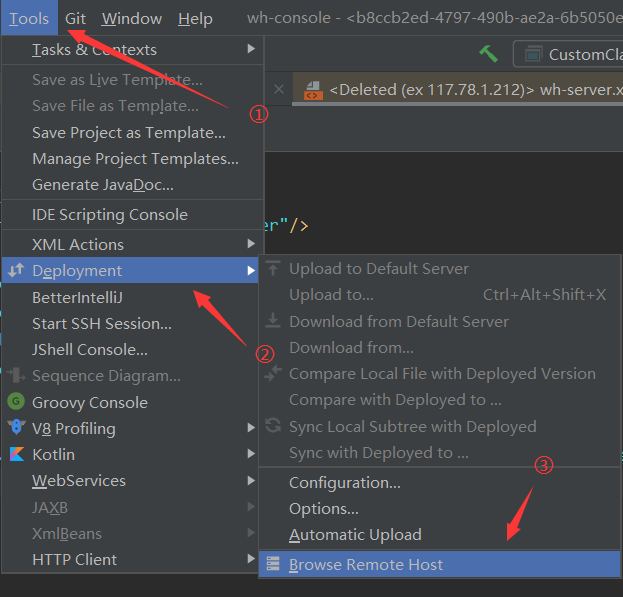Expand the V8 Profiling submenu arrow
Image resolution: width=623 pixels, height=597 pixels.
tap(251, 427)
